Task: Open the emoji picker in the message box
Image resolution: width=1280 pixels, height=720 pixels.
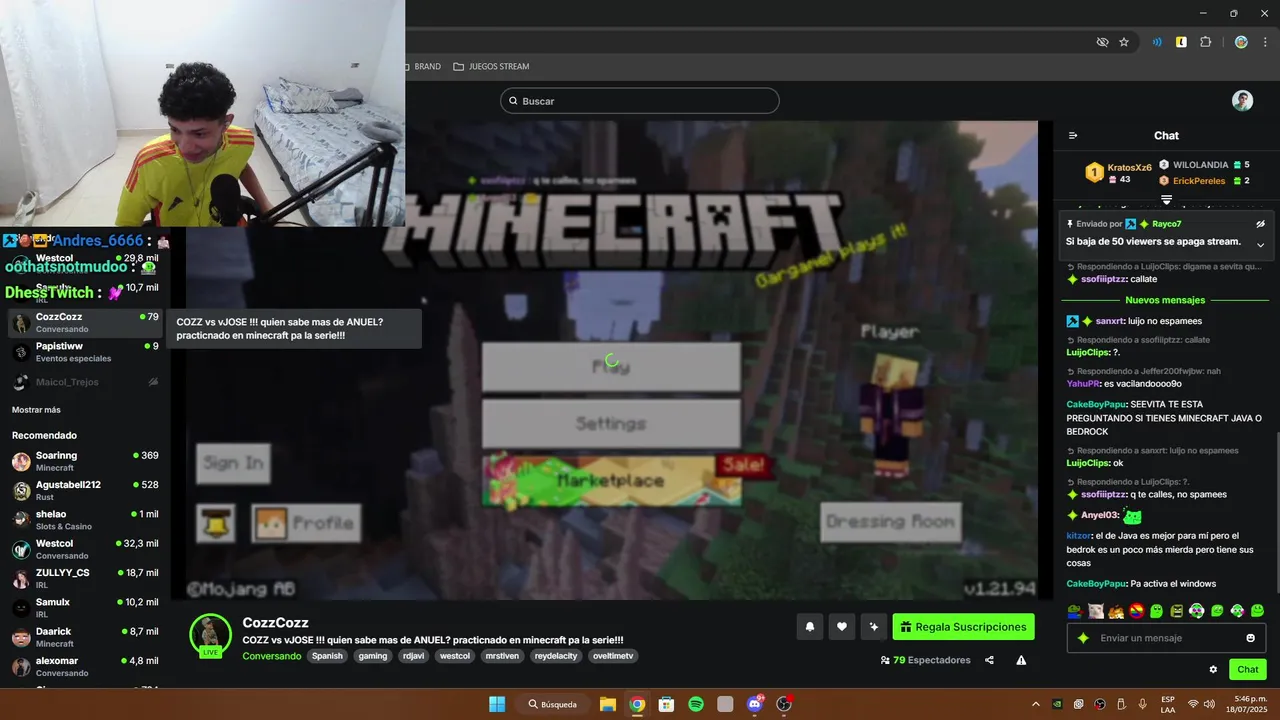Action: (1250, 638)
